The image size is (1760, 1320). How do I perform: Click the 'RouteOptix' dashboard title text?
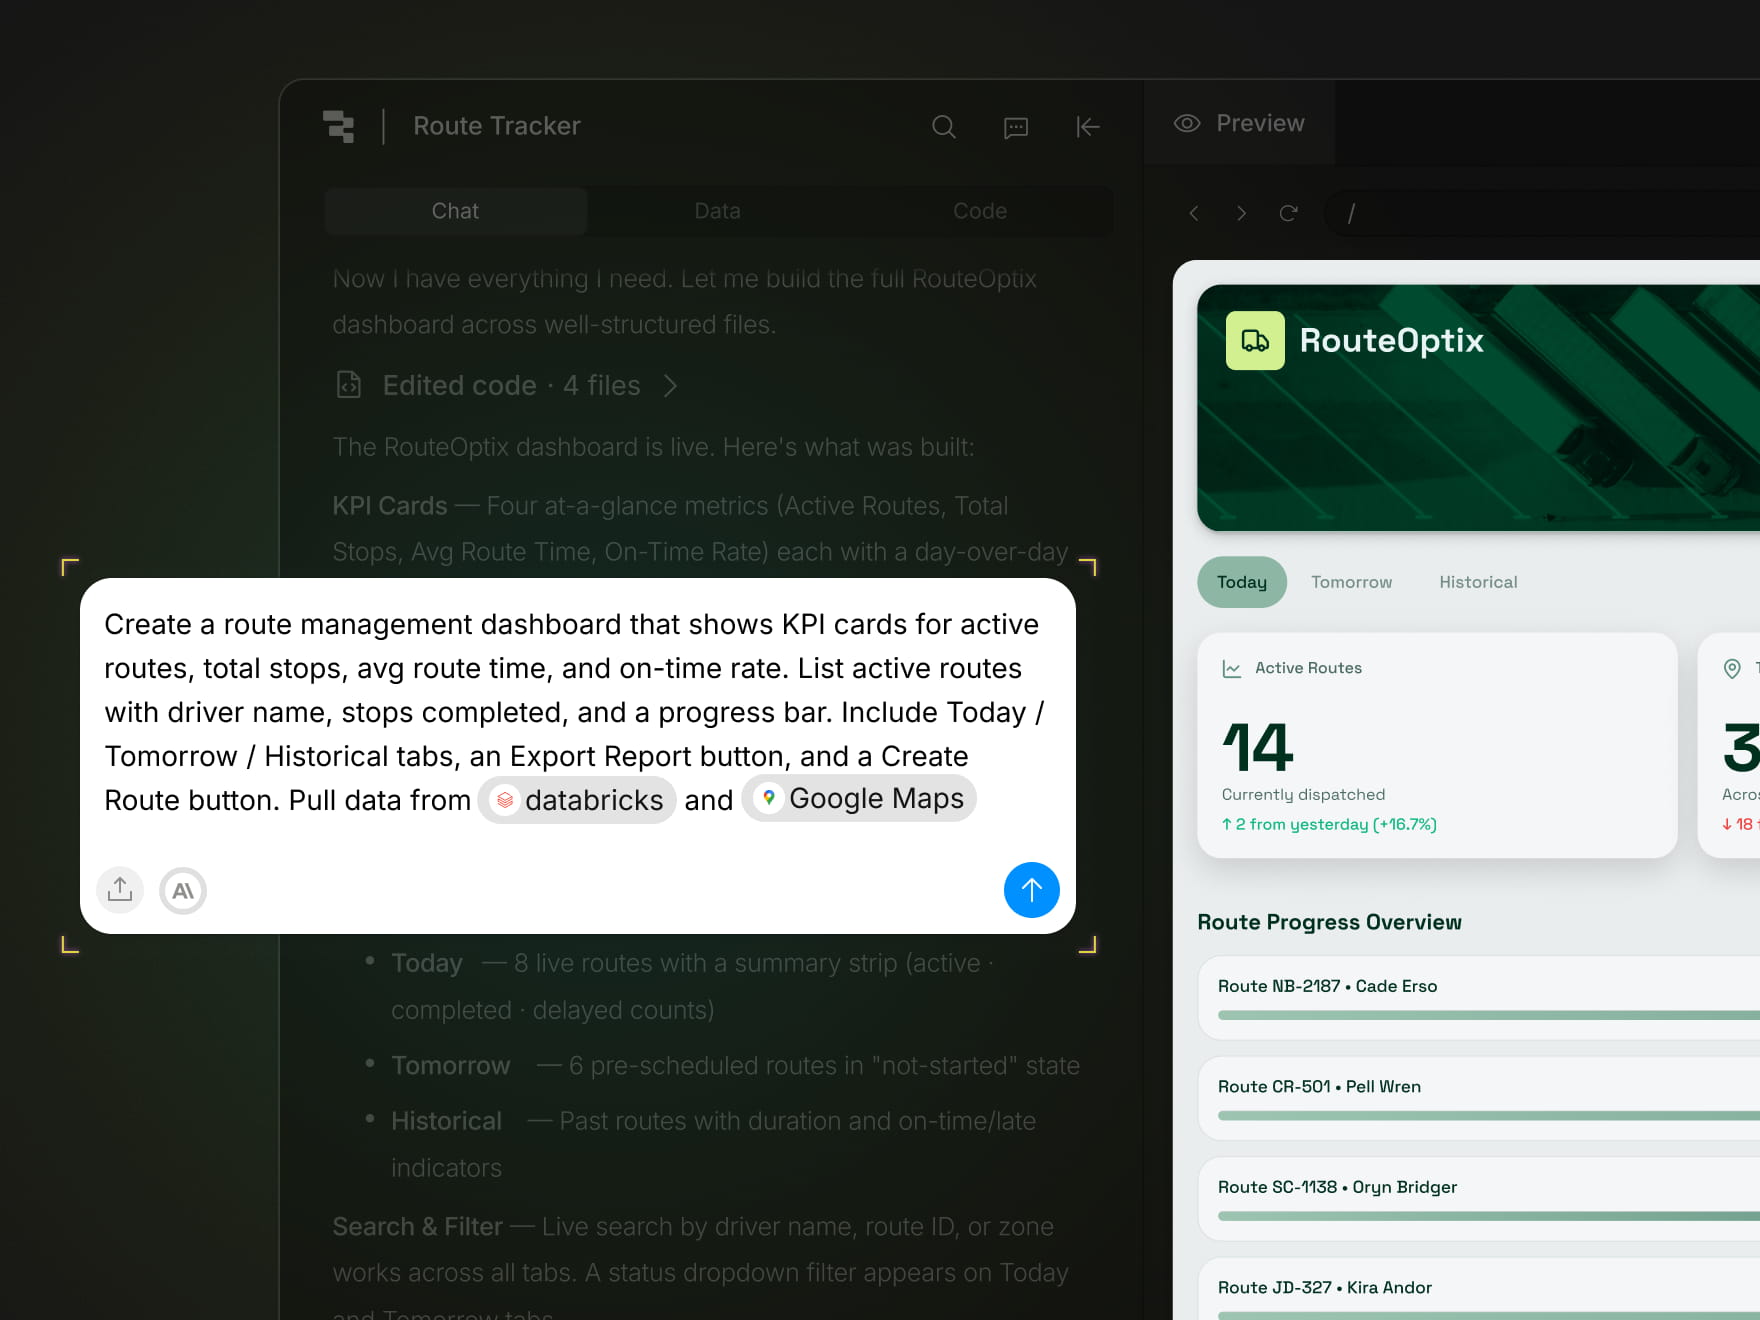point(1391,340)
